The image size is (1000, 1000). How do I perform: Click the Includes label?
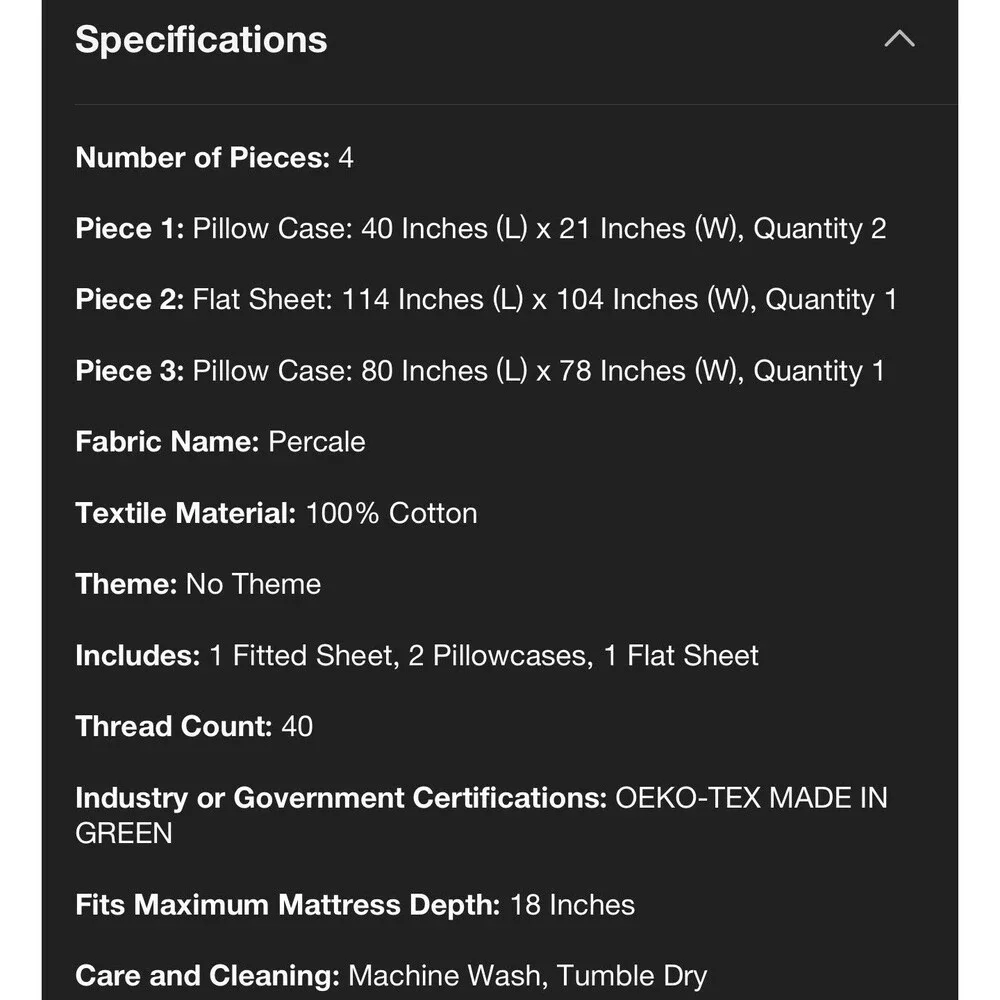coord(138,656)
